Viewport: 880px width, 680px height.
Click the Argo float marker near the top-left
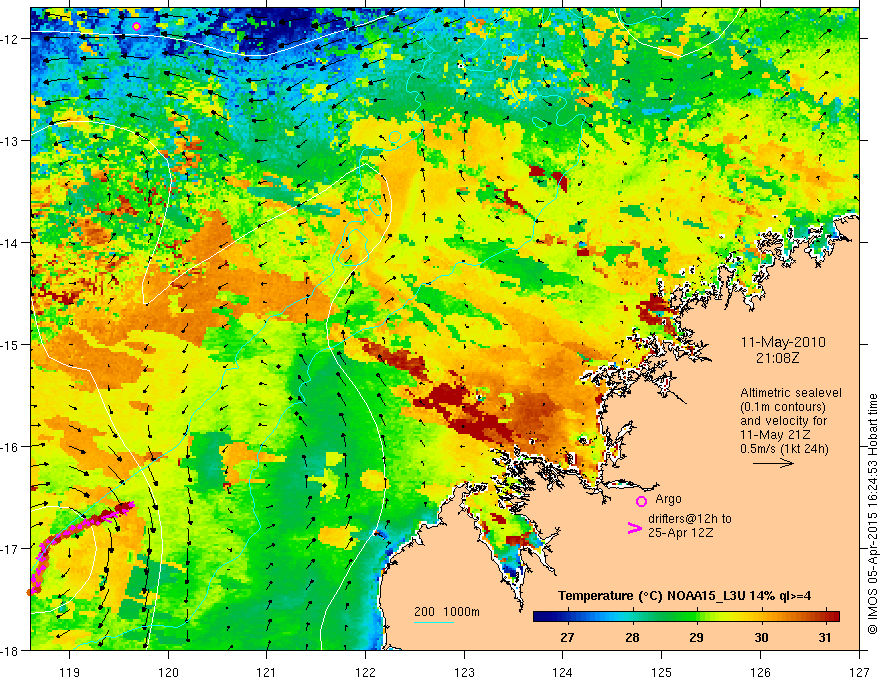point(136,26)
